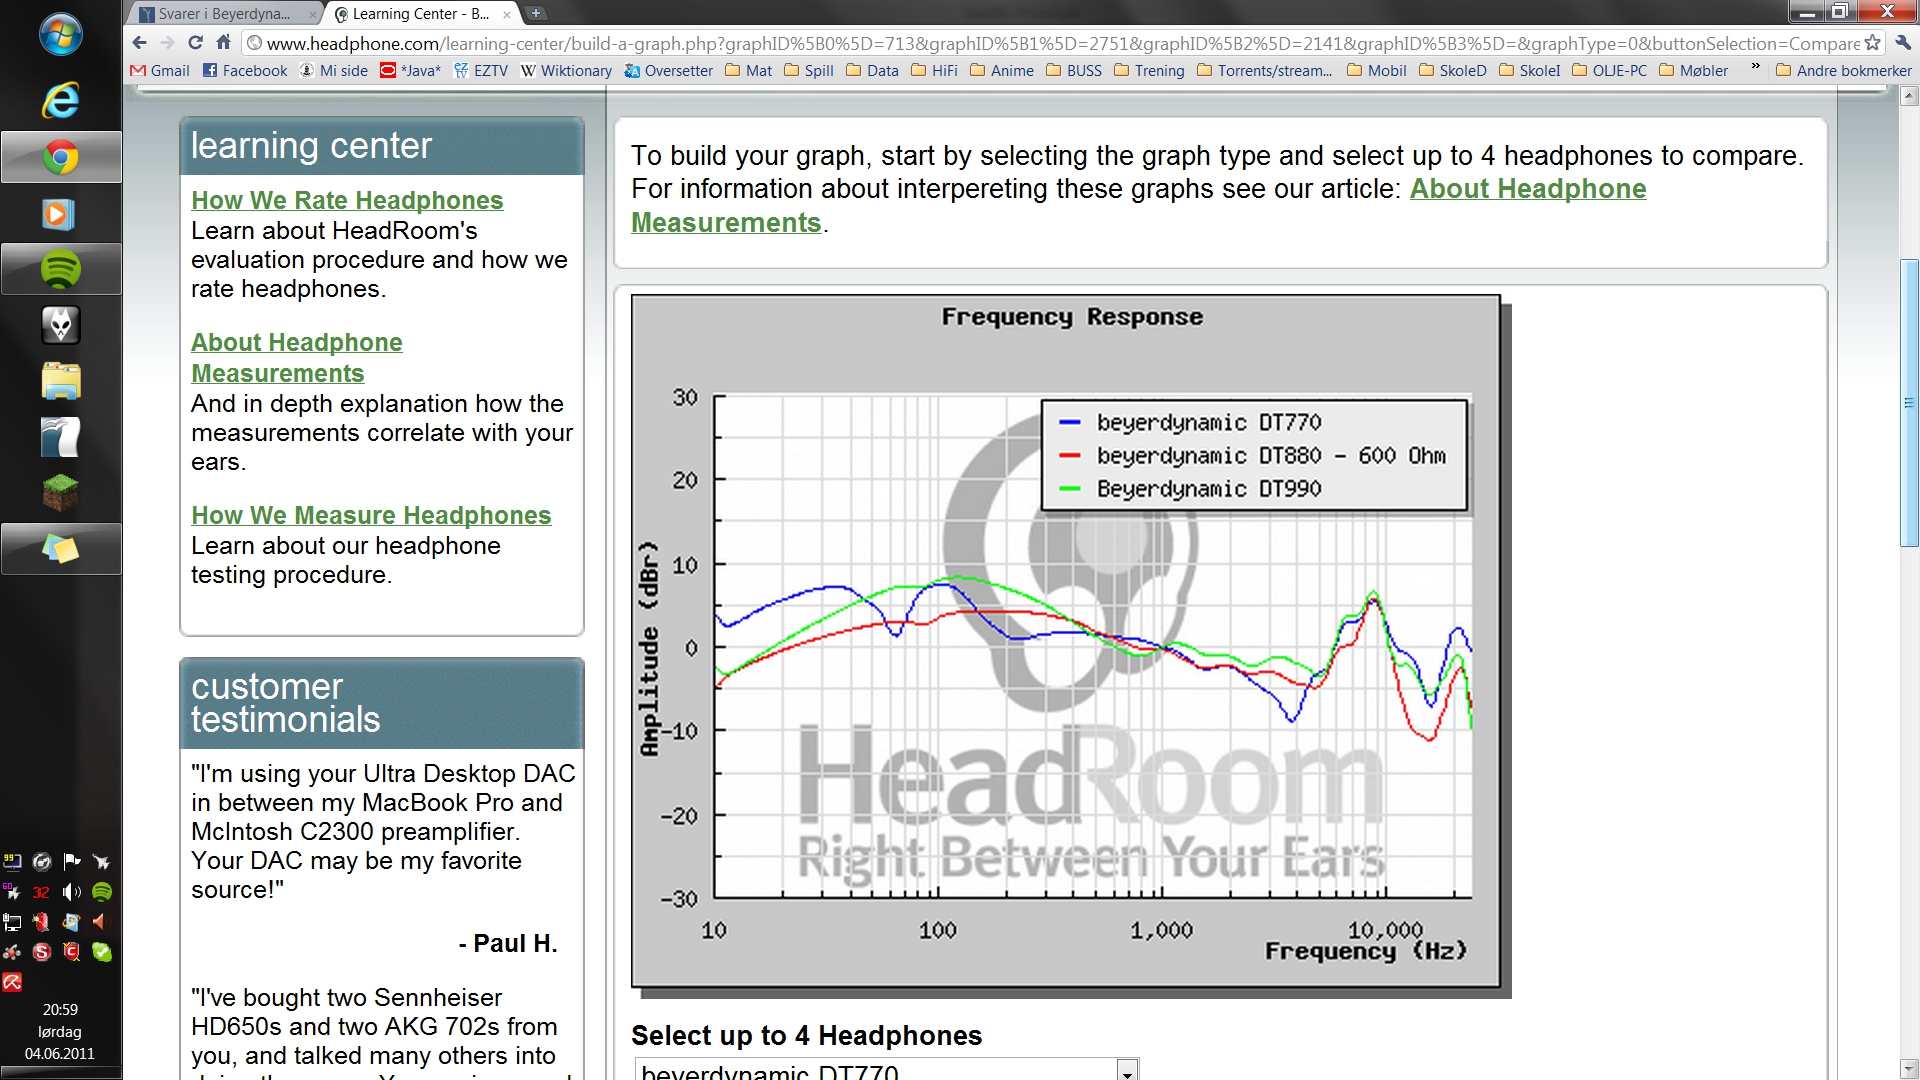This screenshot has height=1080, width=1920.
Task: Open the Gmail bookmark
Action: tap(160, 71)
